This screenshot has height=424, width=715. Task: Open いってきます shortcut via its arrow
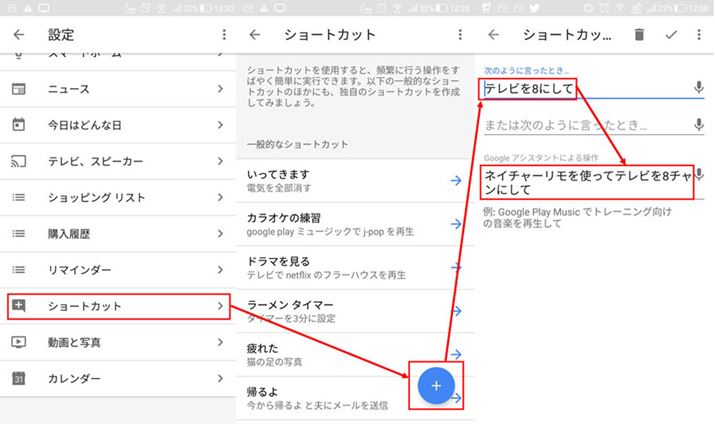456,181
